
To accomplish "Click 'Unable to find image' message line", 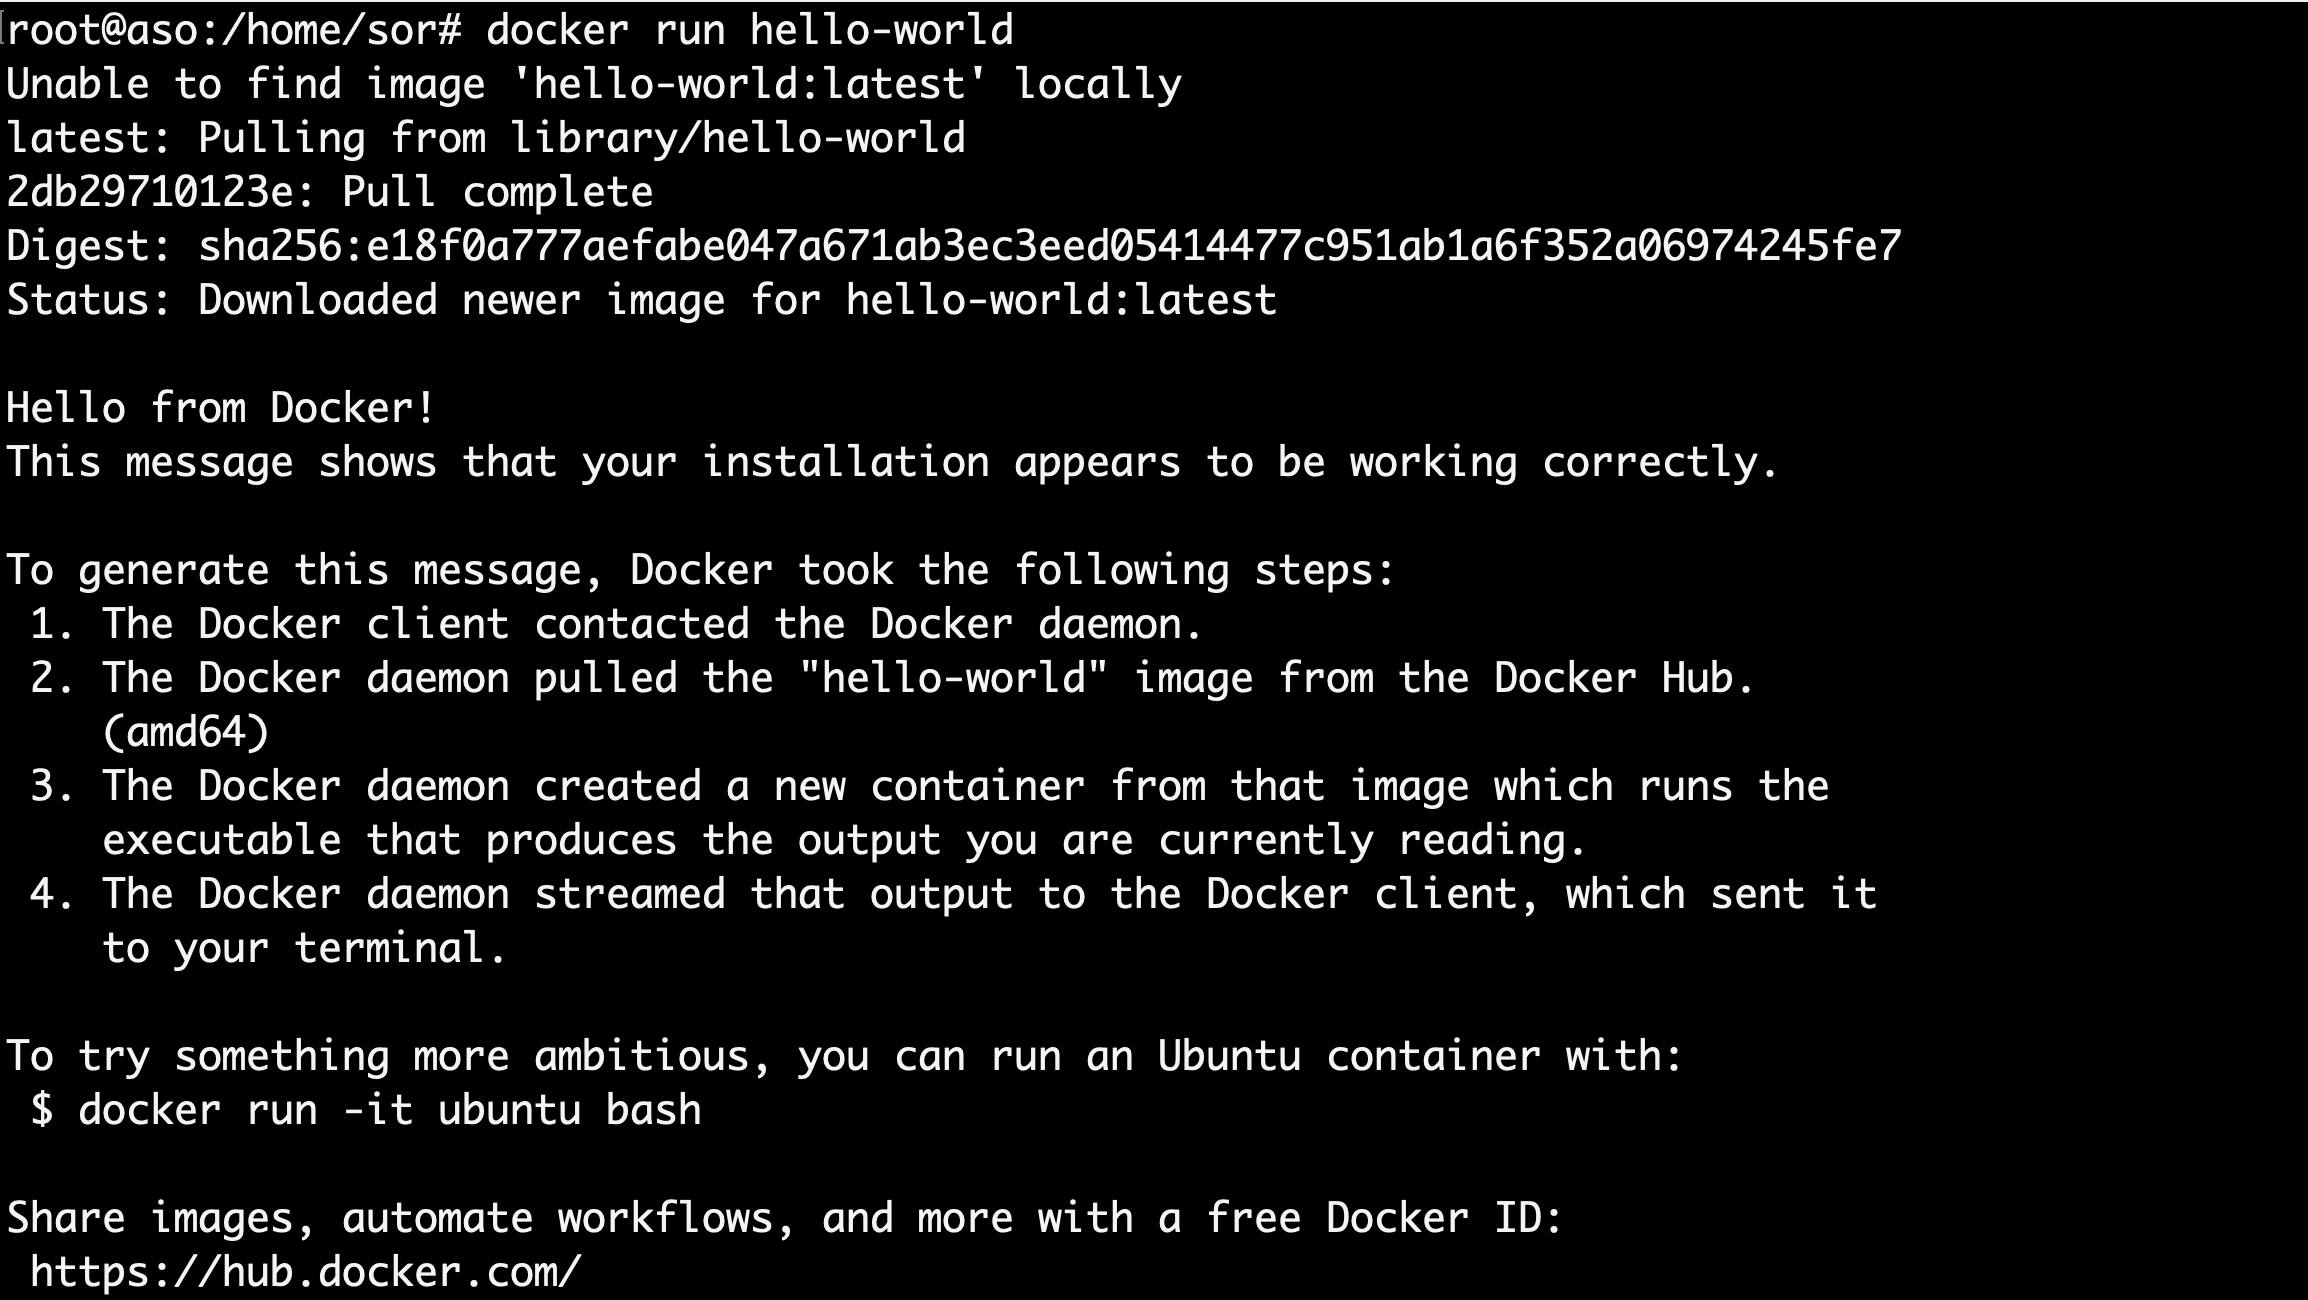I will pos(593,84).
